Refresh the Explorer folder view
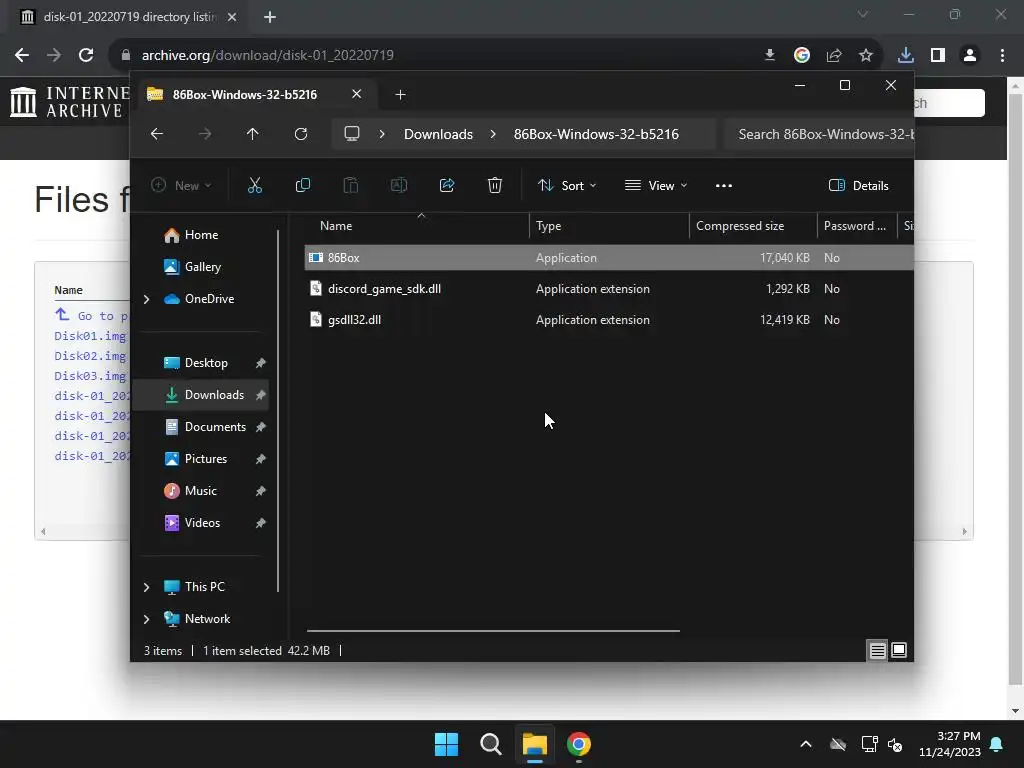1024x768 pixels. click(x=301, y=134)
